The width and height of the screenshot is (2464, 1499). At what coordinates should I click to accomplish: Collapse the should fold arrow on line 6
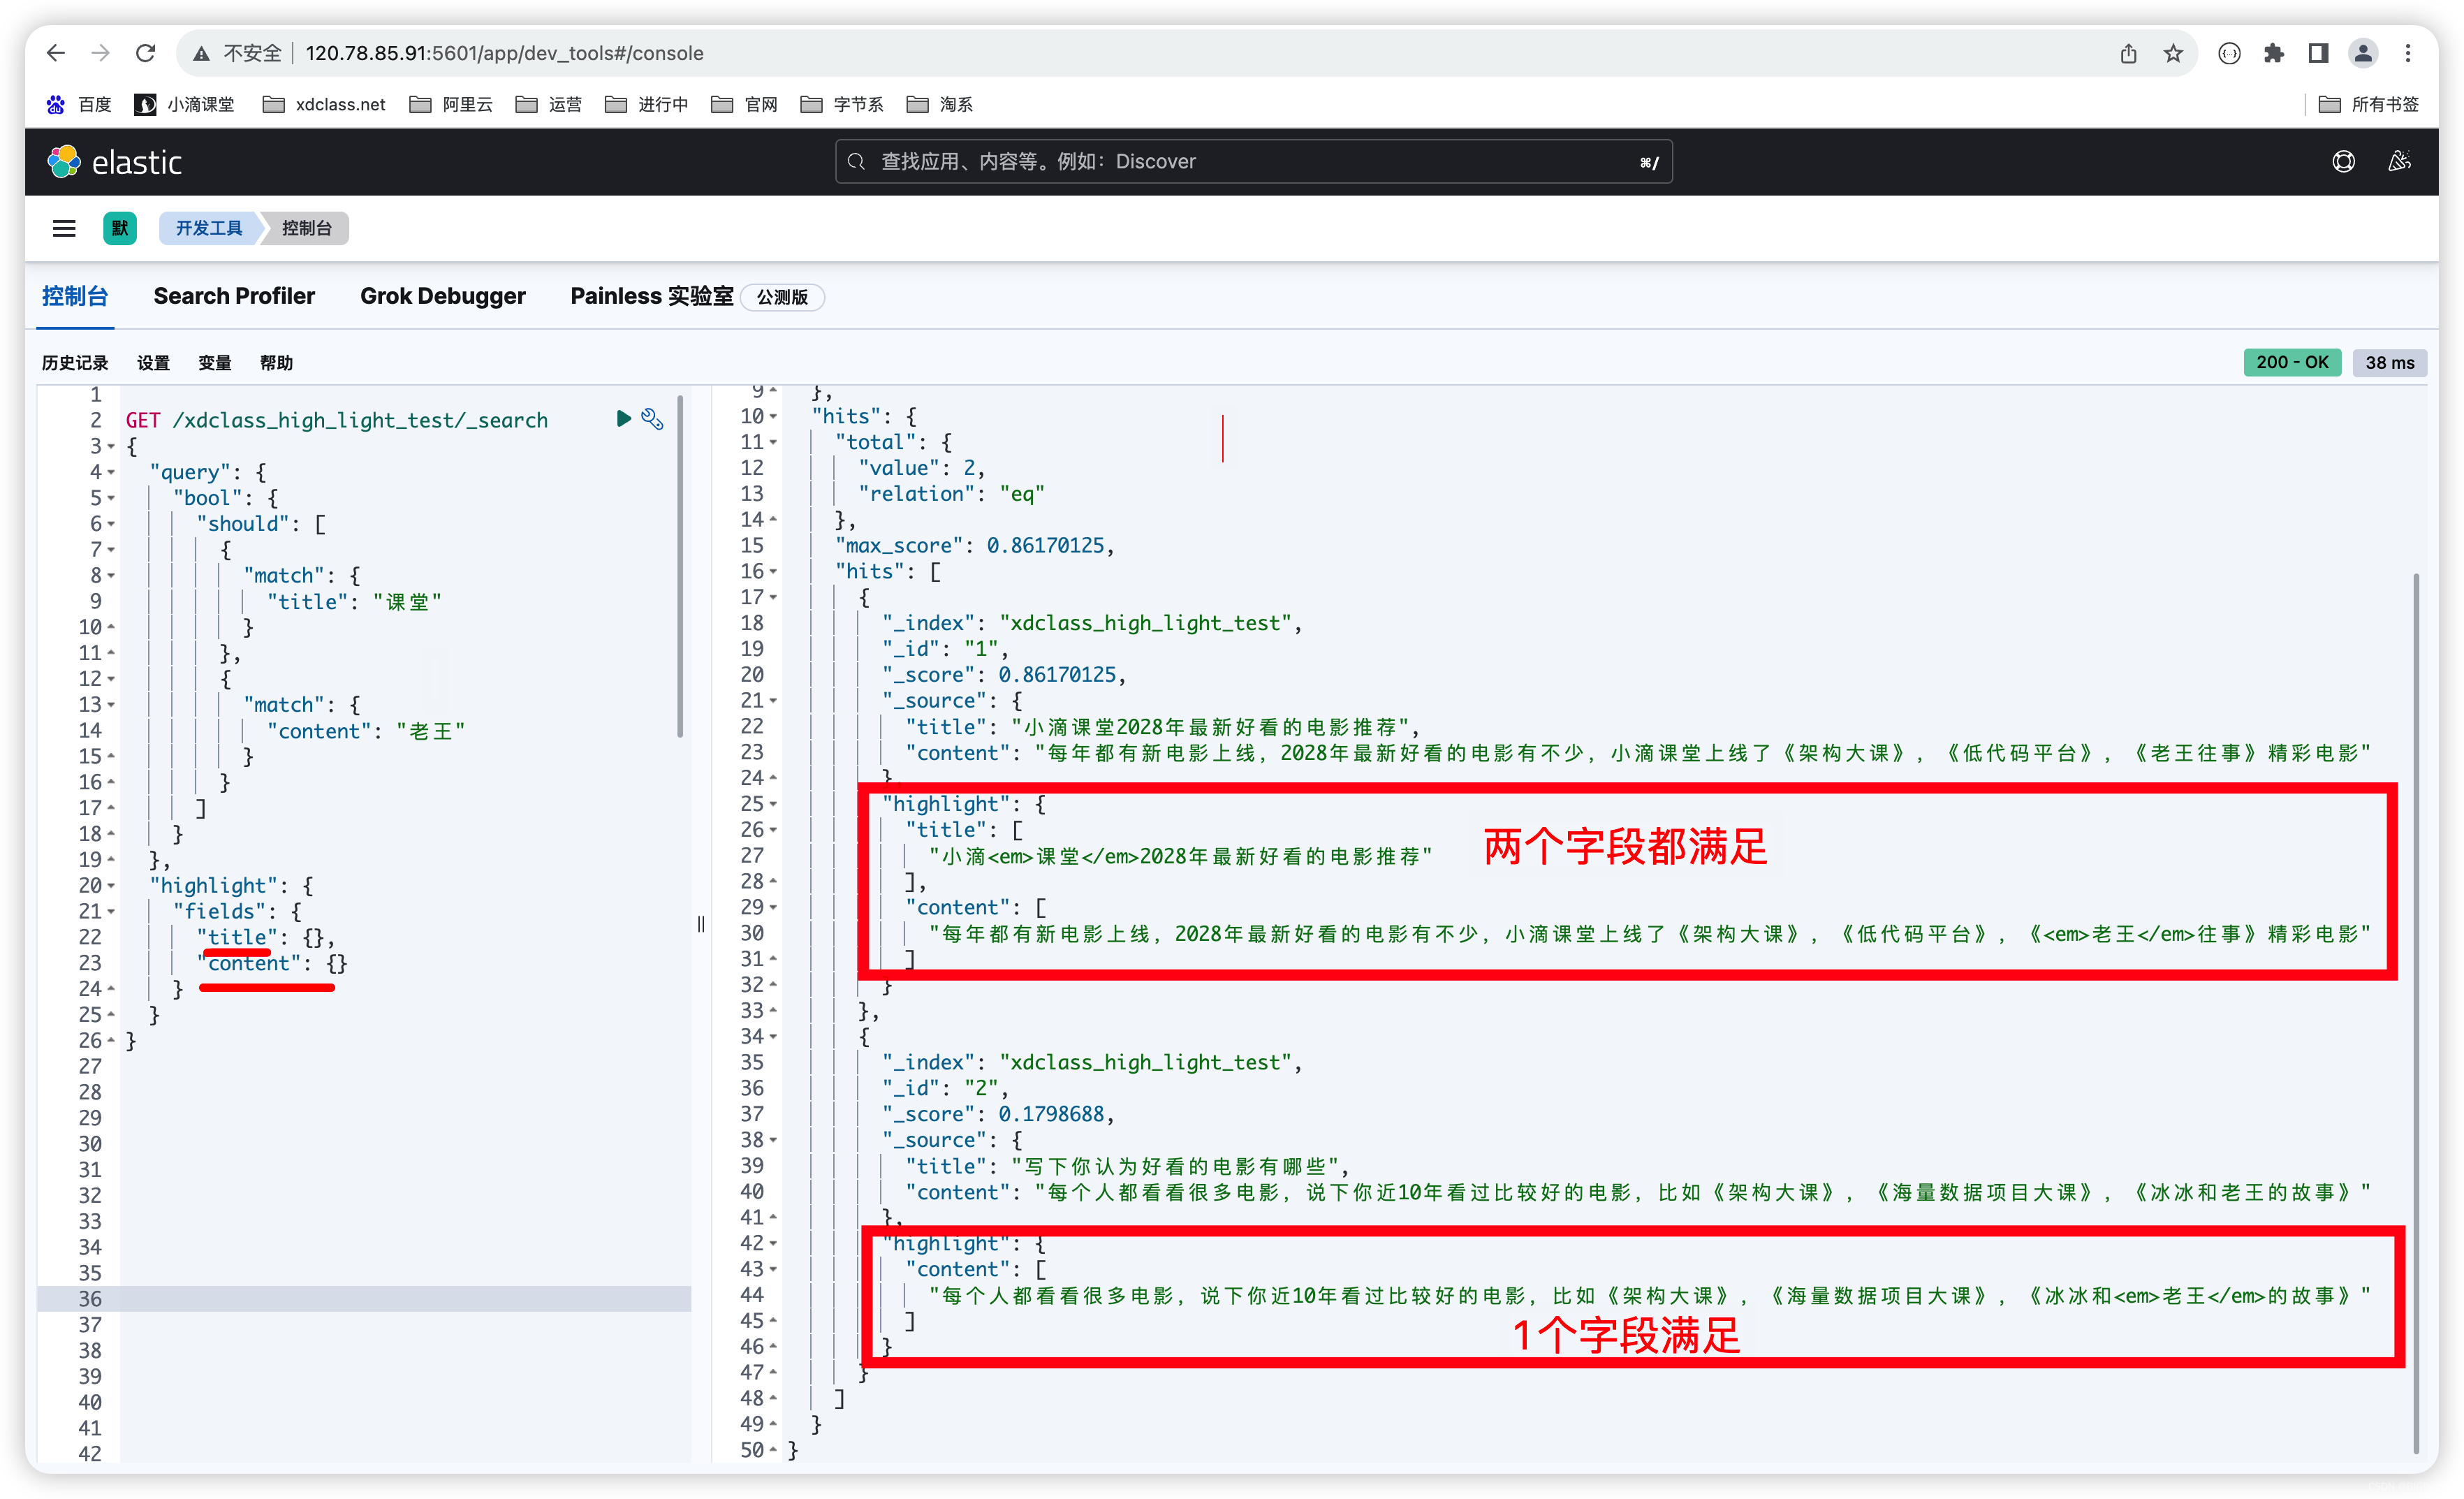pos(111,524)
